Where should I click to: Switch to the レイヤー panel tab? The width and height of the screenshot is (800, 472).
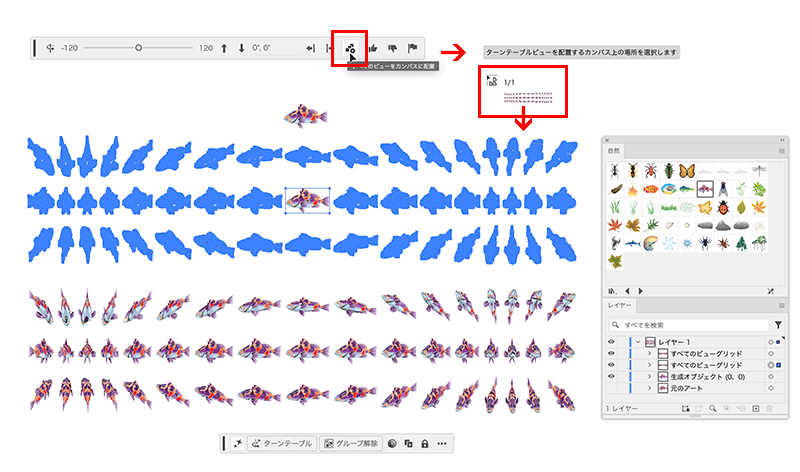coord(622,304)
